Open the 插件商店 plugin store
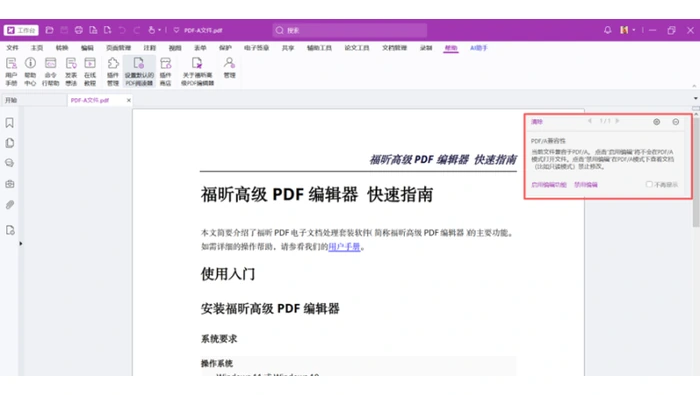This screenshot has width=700, height=395. point(166,71)
